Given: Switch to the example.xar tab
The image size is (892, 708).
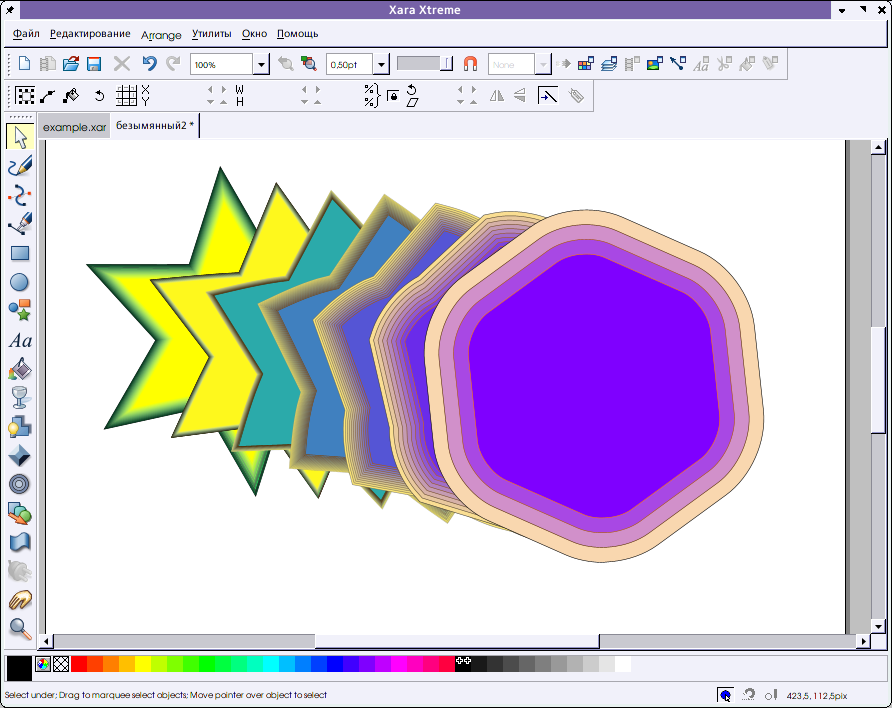Looking at the screenshot, I should pyautogui.click(x=74, y=127).
